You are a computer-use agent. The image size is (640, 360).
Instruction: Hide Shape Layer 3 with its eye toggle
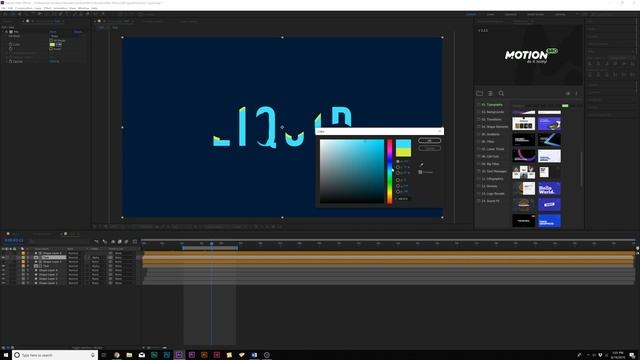point(3,274)
